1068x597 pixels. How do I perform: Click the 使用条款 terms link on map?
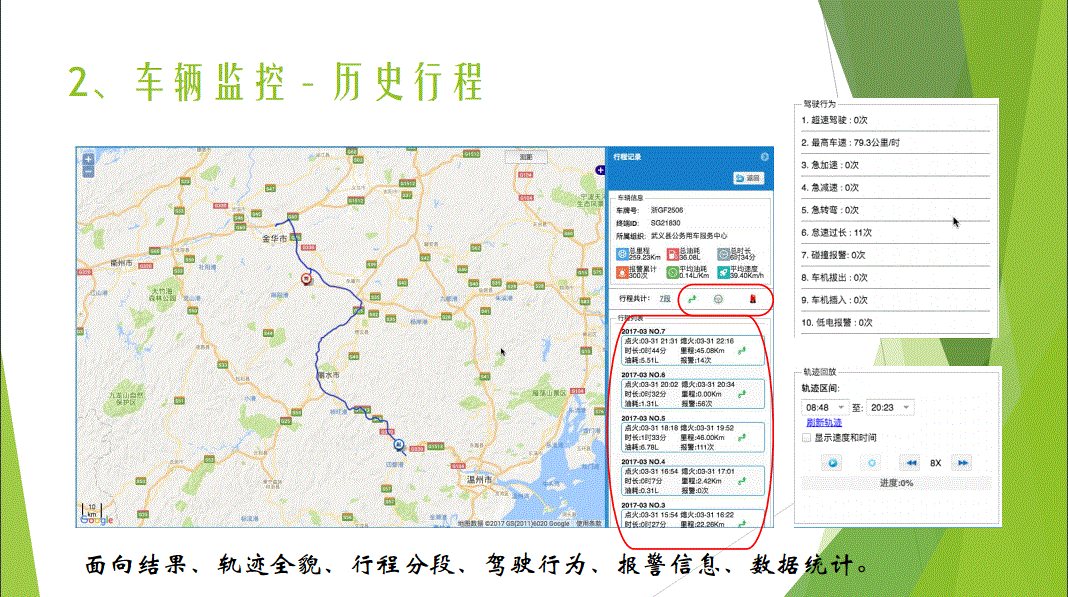tap(588, 523)
